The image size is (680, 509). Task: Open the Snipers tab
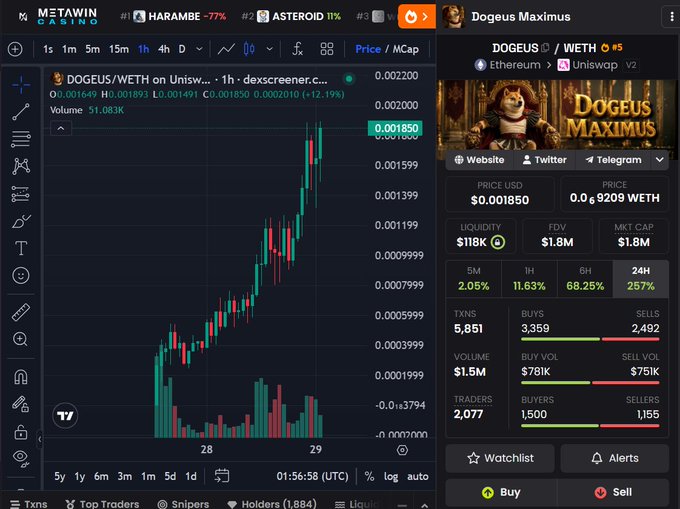(183, 504)
